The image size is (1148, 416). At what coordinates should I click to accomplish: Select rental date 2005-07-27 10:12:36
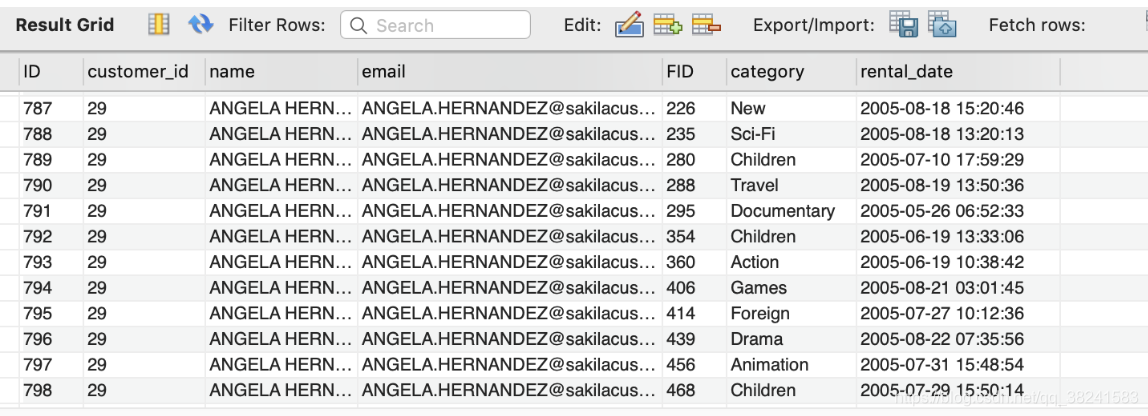coord(958,313)
